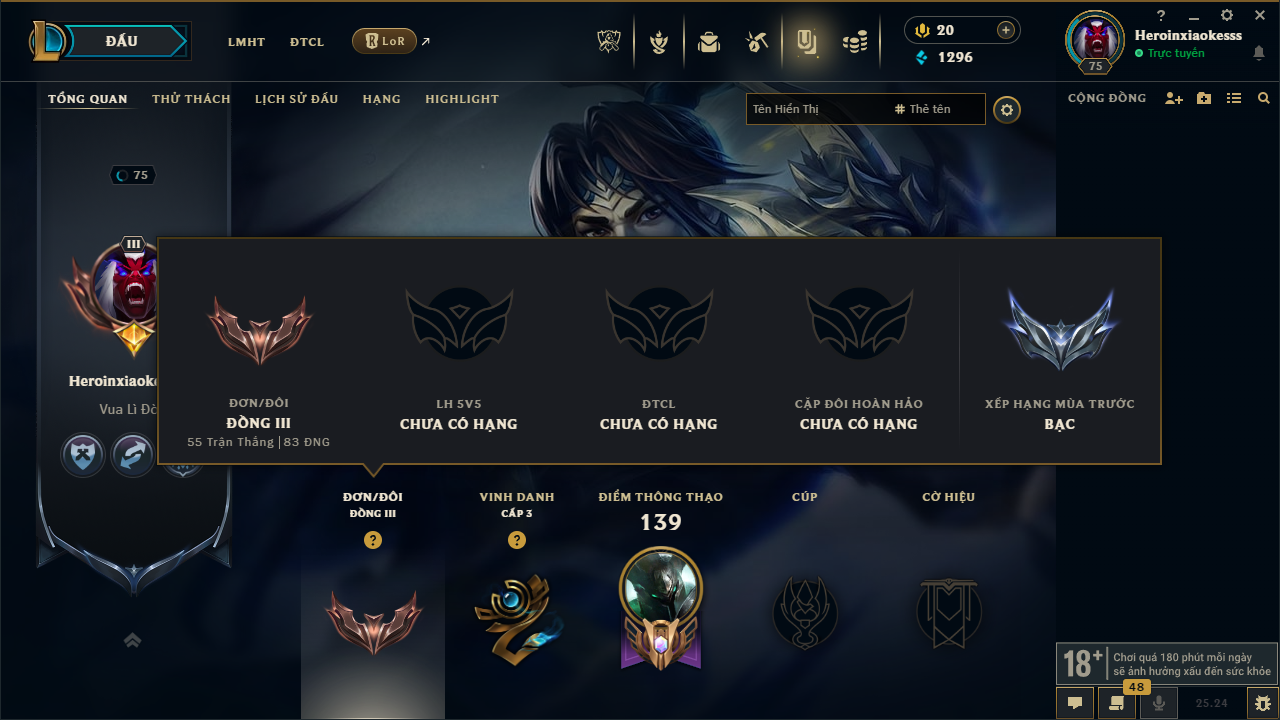Open the notifications bell icon
Viewport: 1280px width, 720px height.
(x=1258, y=54)
